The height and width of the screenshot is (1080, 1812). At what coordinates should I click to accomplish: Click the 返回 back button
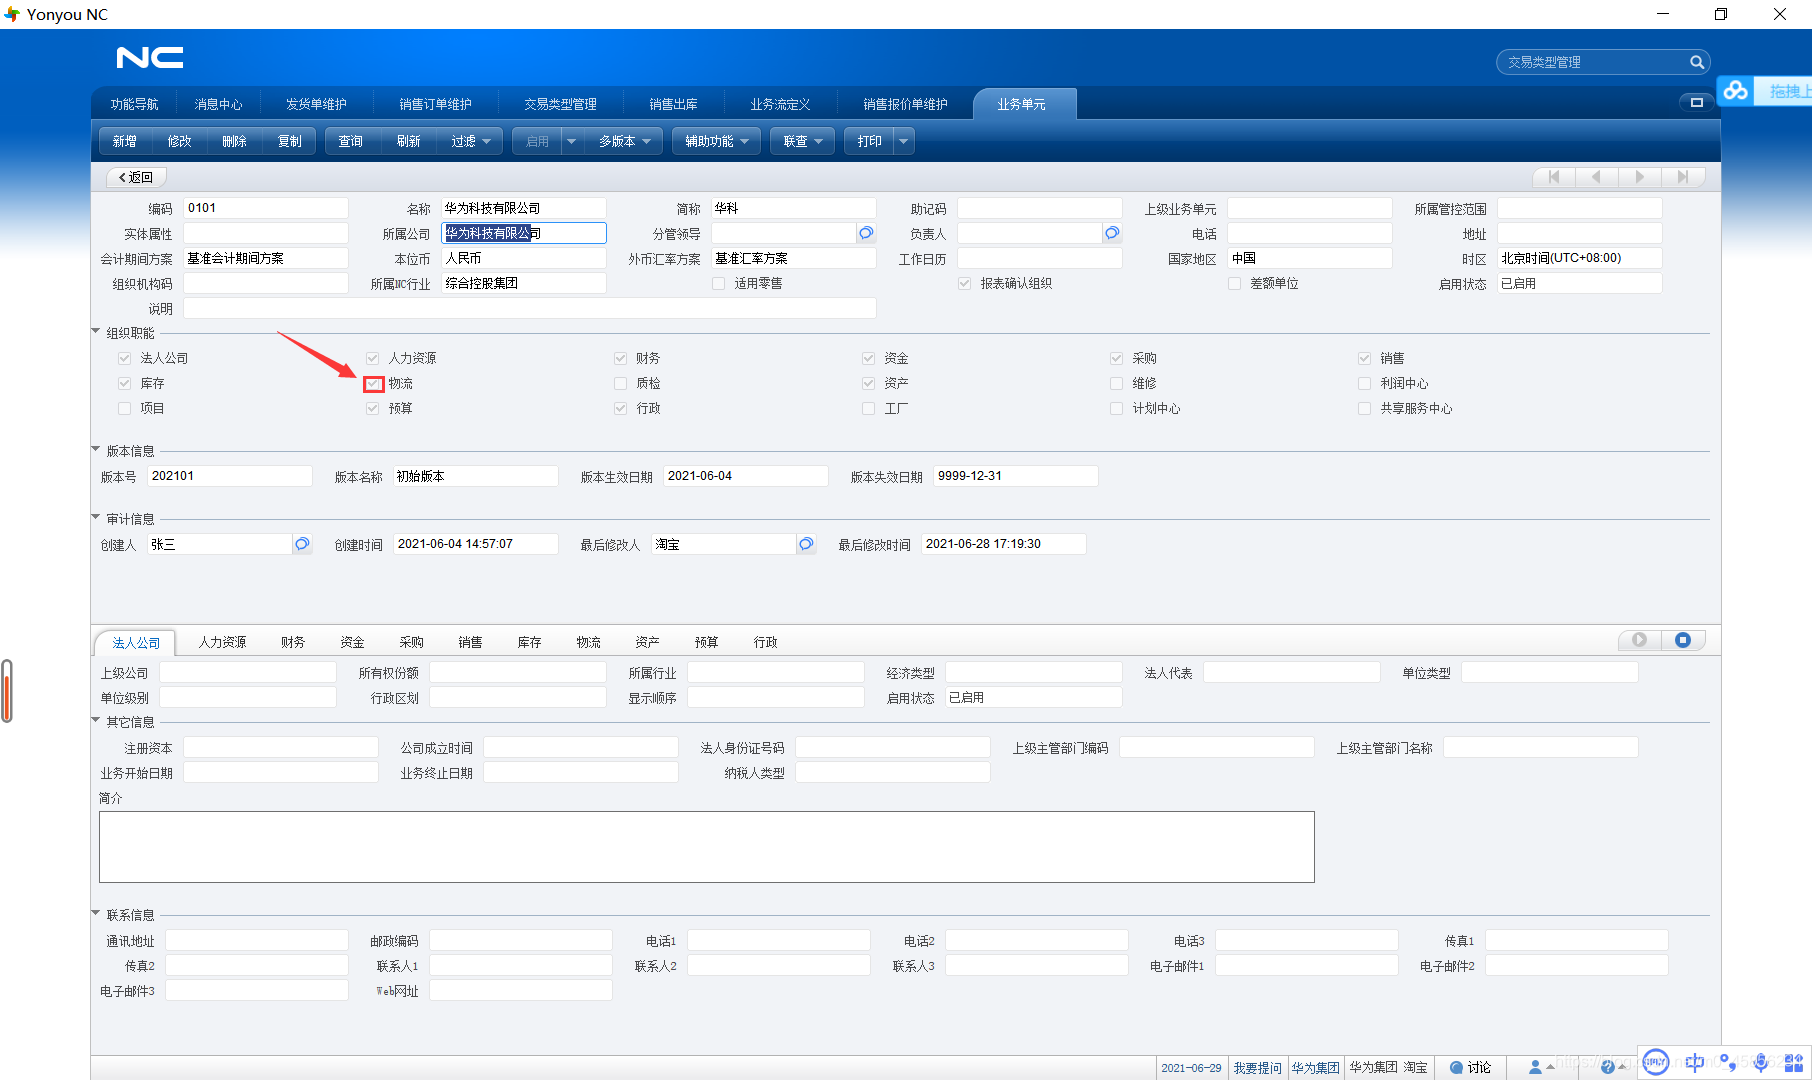pyautogui.click(x=136, y=177)
